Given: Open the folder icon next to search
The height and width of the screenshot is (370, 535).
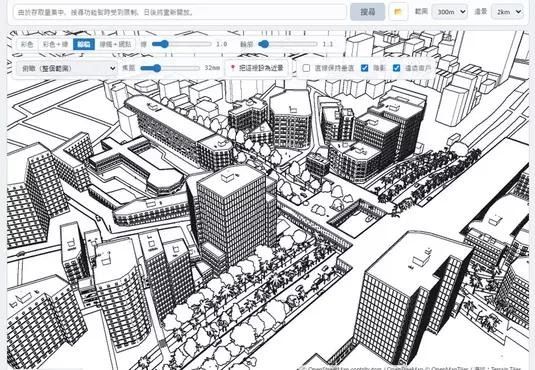Looking at the screenshot, I should click(398, 12).
